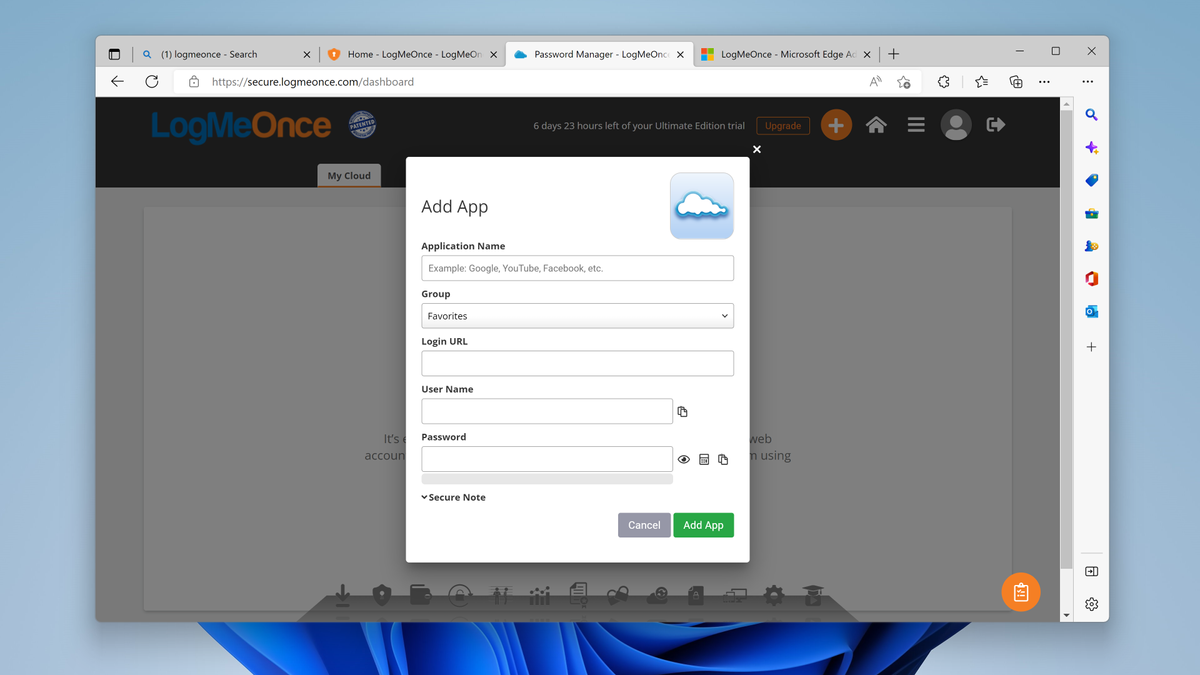The image size is (1200, 675).
Task: Open the Group dropdown showing Favorites
Action: coord(577,315)
